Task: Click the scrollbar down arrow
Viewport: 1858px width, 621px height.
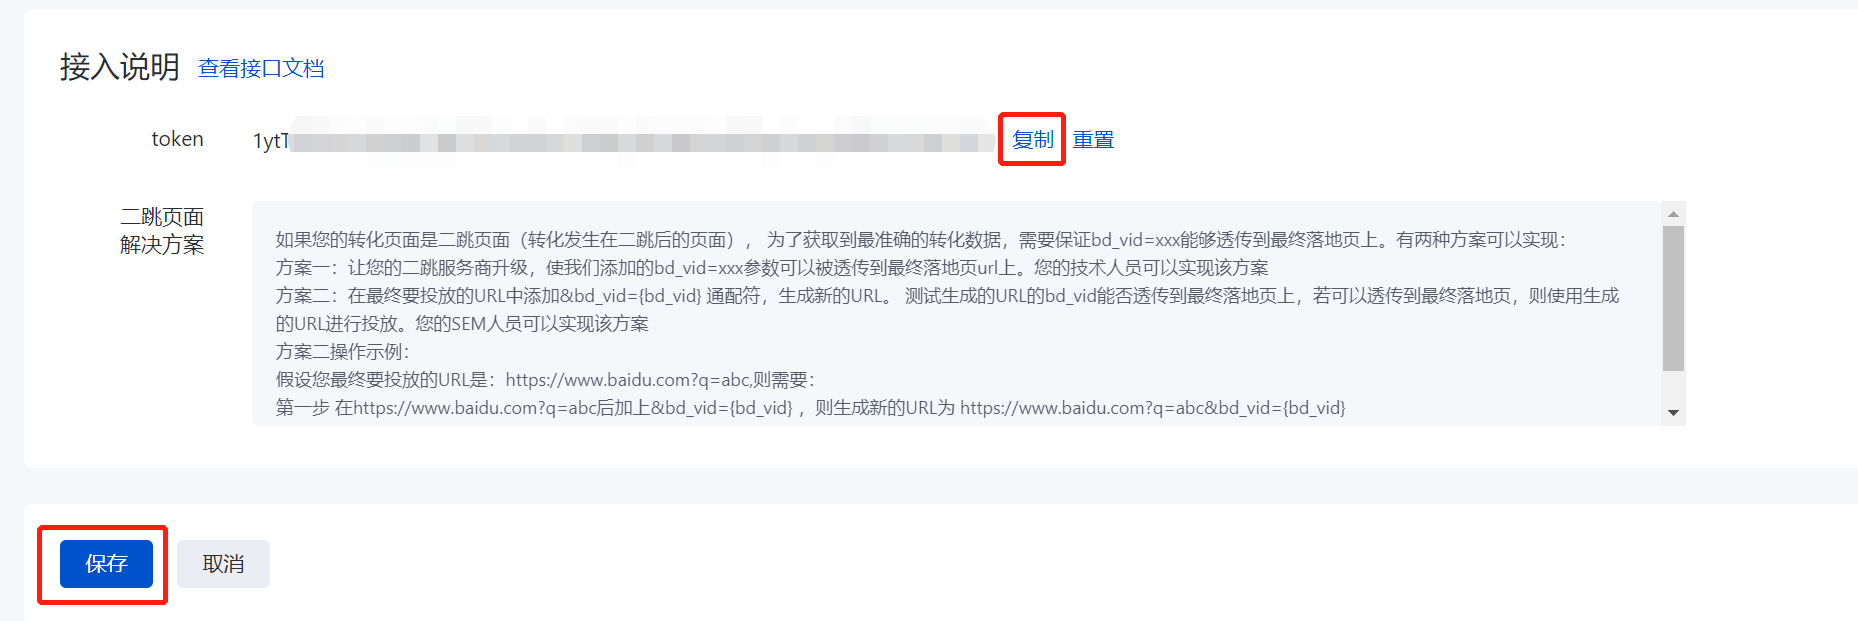Action: point(1673,413)
